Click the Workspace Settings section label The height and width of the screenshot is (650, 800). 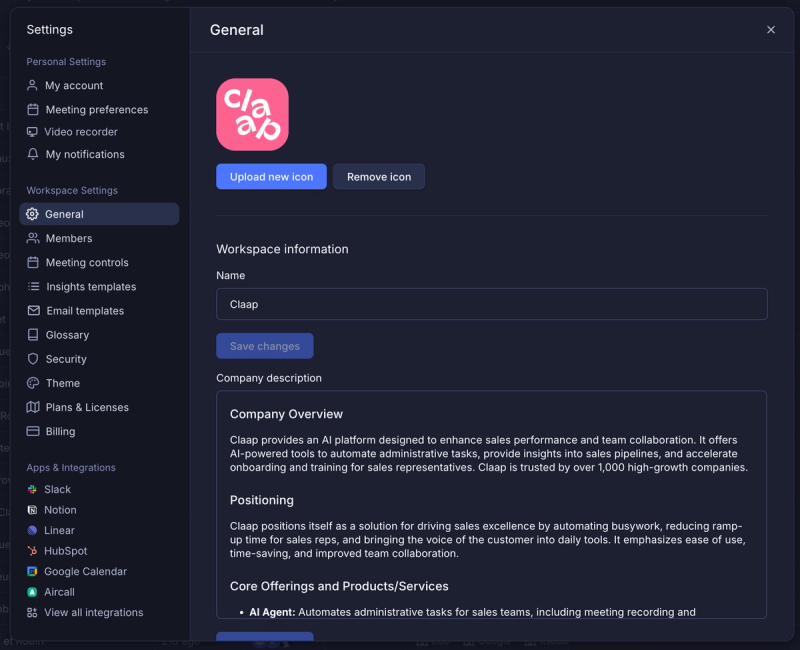tap(72, 190)
